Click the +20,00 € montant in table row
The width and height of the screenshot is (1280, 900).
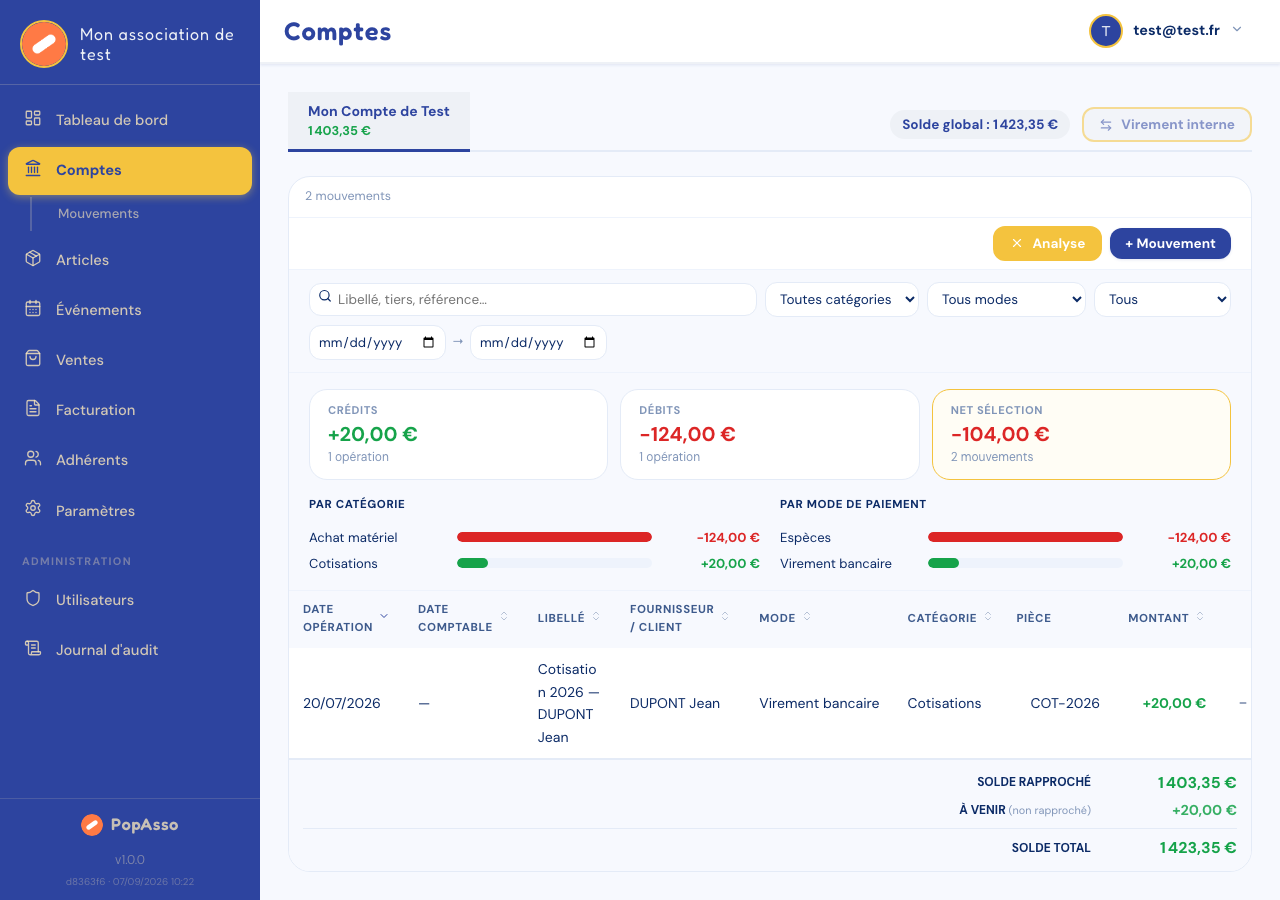coord(1174,703)
